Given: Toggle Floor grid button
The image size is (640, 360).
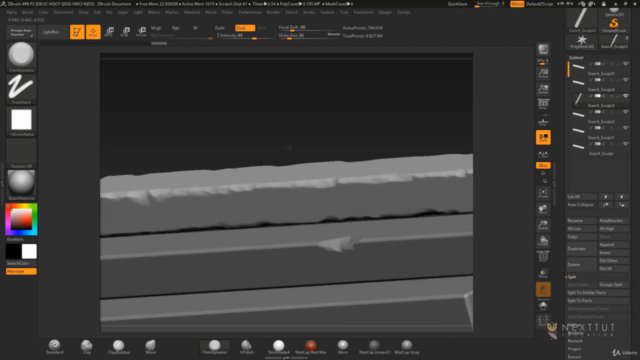Looking at the screenshot, I should click(x=543, y=121).
